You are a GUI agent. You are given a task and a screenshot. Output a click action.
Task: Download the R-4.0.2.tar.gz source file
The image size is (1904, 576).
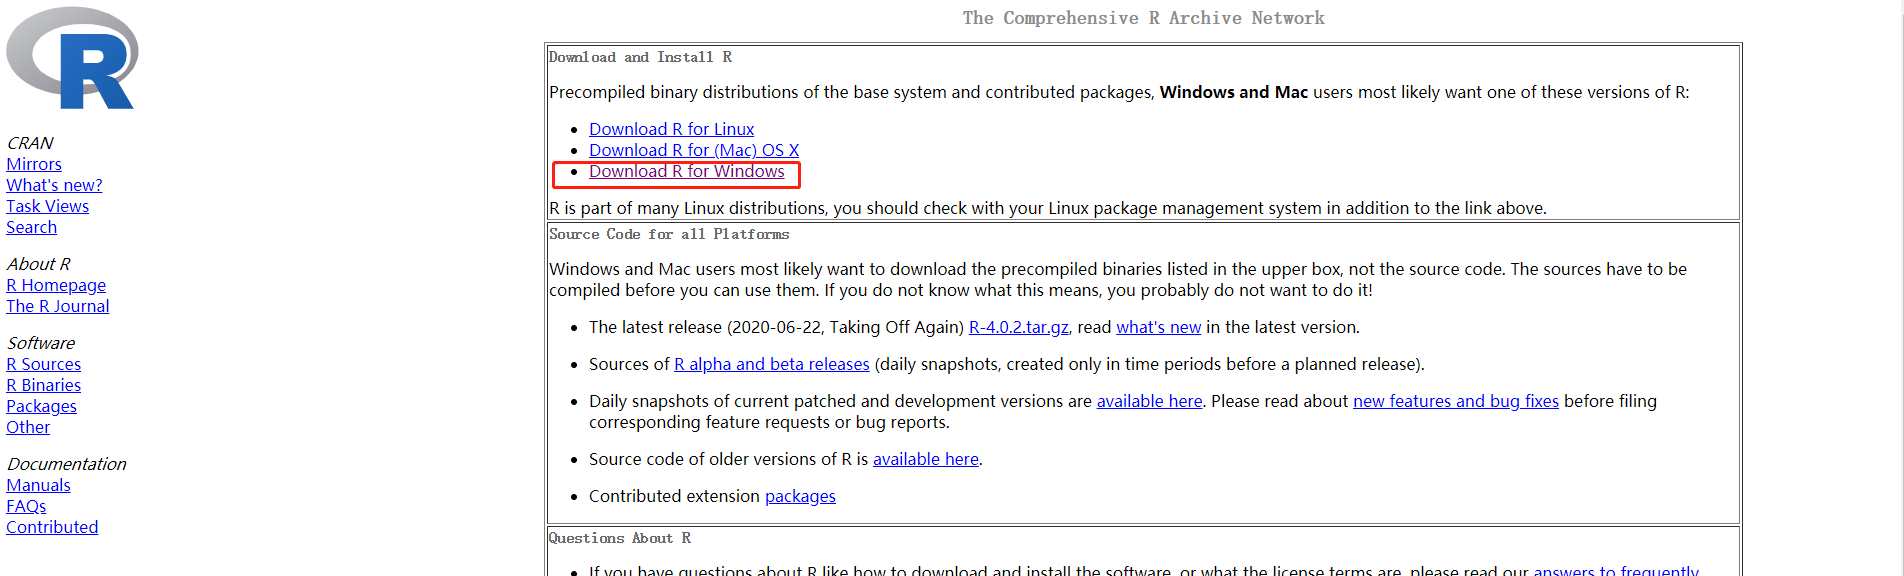(x=1018, y=327)
